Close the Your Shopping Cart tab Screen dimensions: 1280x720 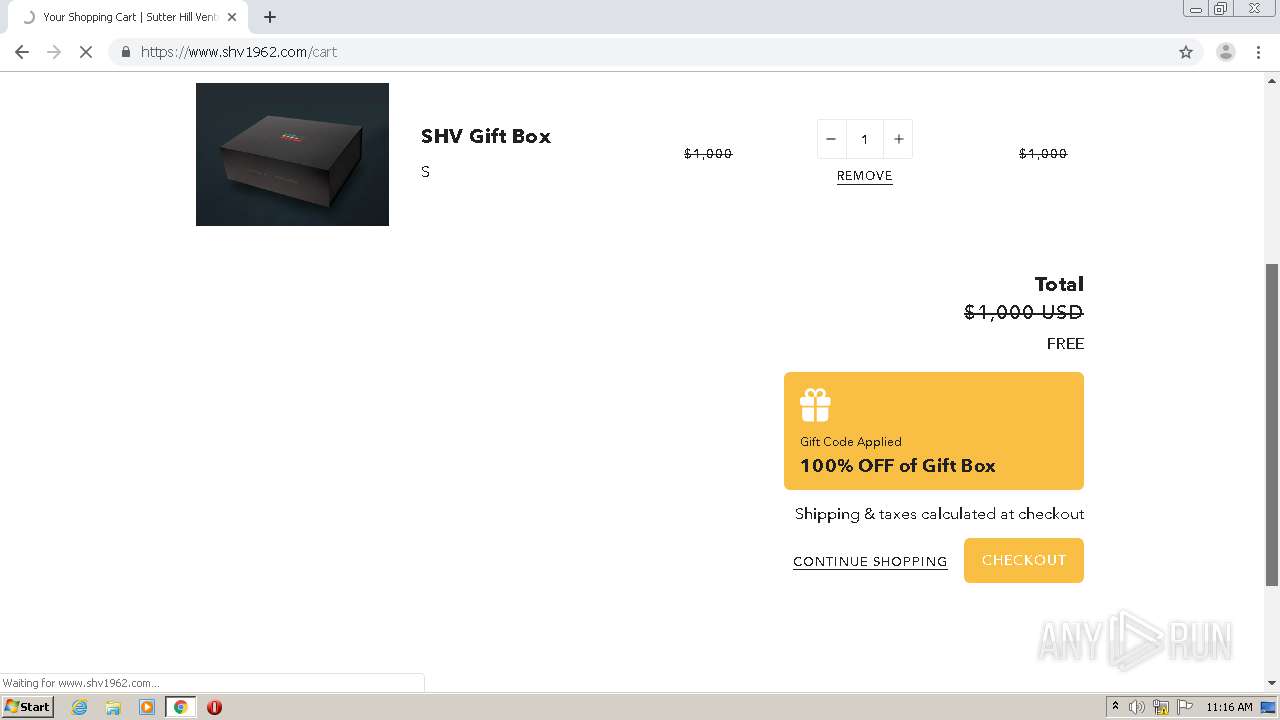coord(232,17)
